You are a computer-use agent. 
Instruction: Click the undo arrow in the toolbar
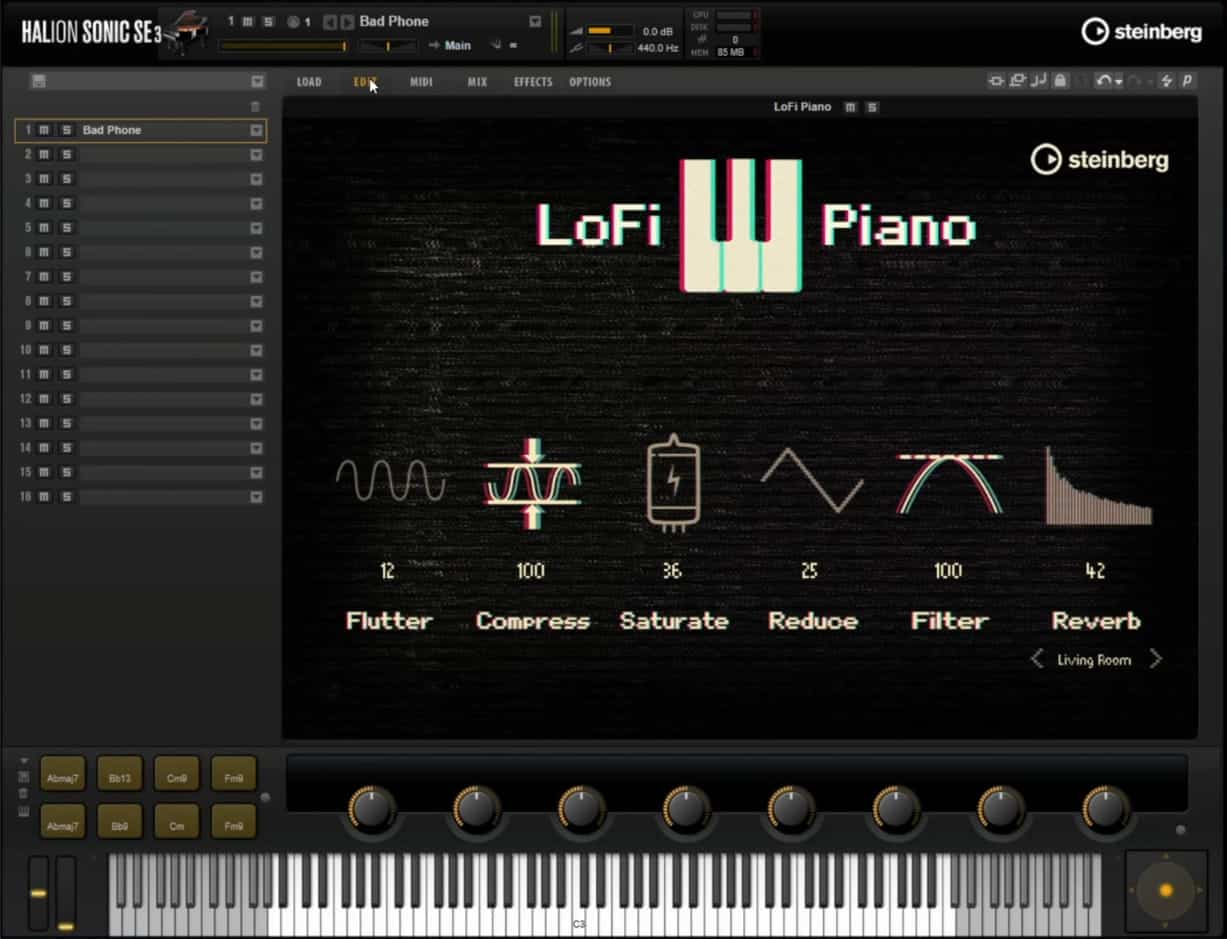coord(1103,81)
